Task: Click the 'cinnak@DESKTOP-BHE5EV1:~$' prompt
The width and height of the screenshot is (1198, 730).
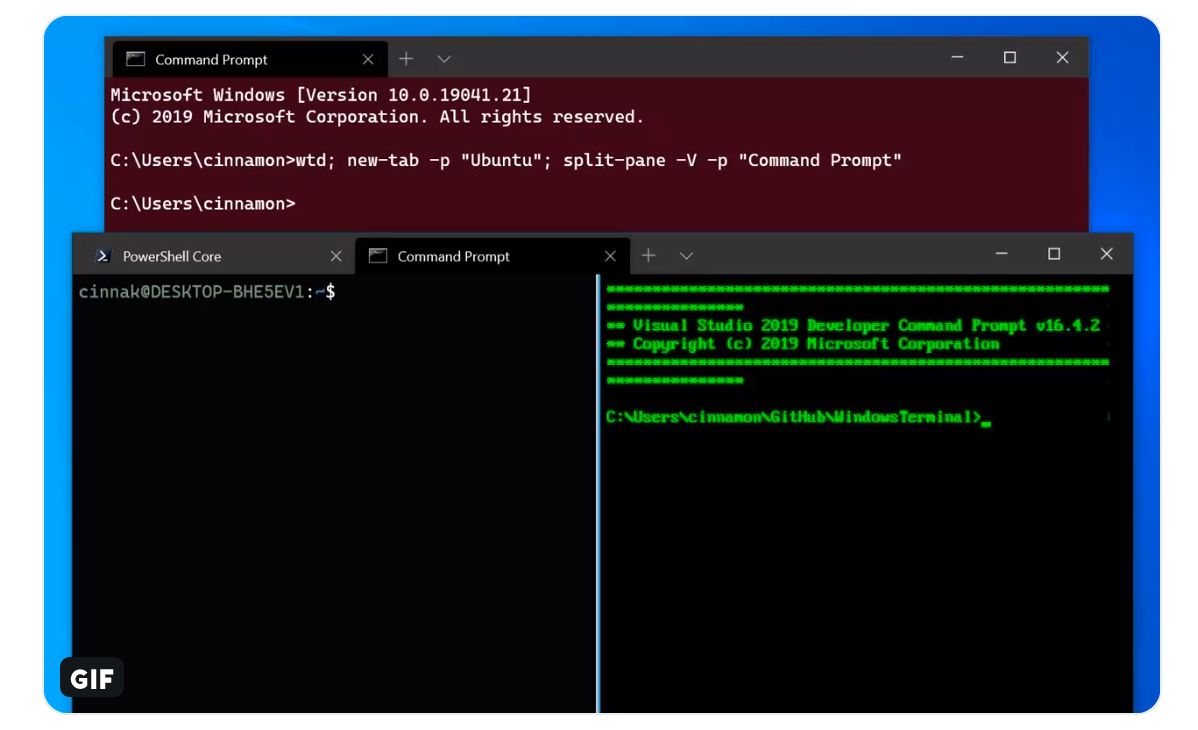Action: pos(207,292)
